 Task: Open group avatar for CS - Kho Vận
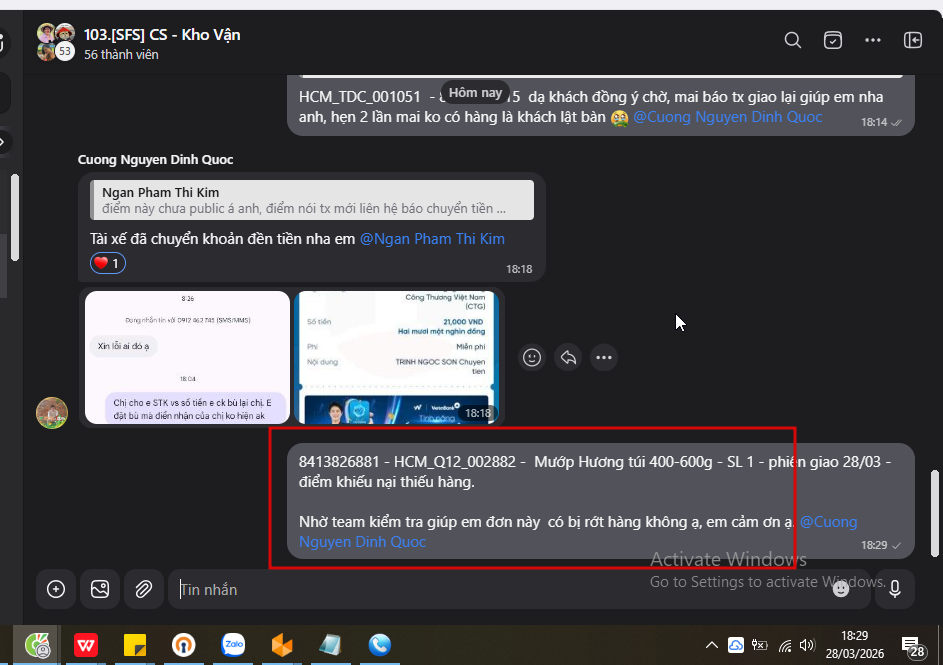click(x=56, y=42)
